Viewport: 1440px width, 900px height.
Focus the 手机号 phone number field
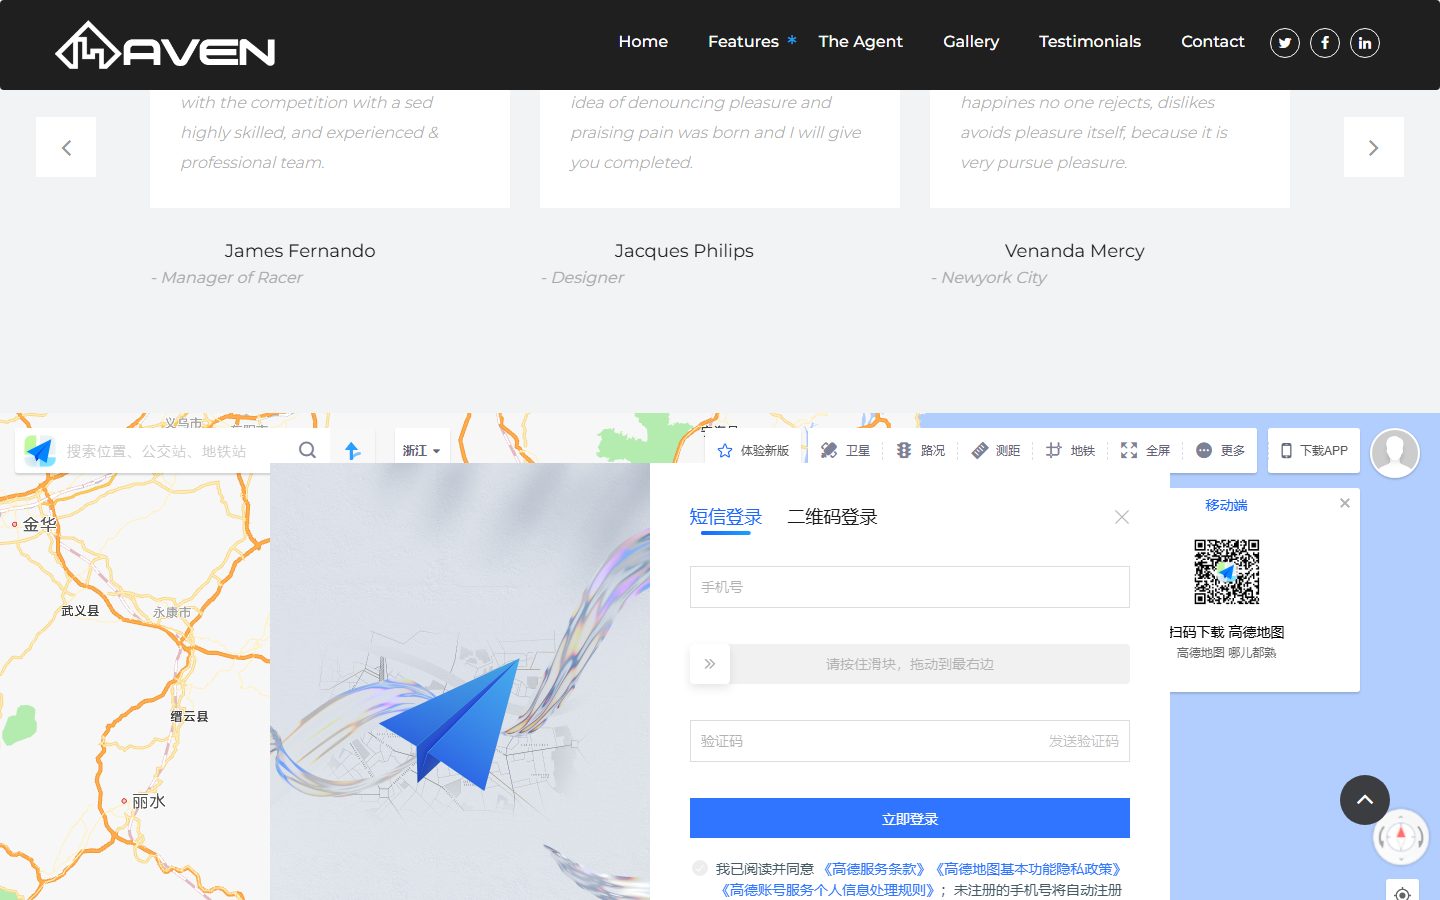pyautogui.click(x=910, y=587)
